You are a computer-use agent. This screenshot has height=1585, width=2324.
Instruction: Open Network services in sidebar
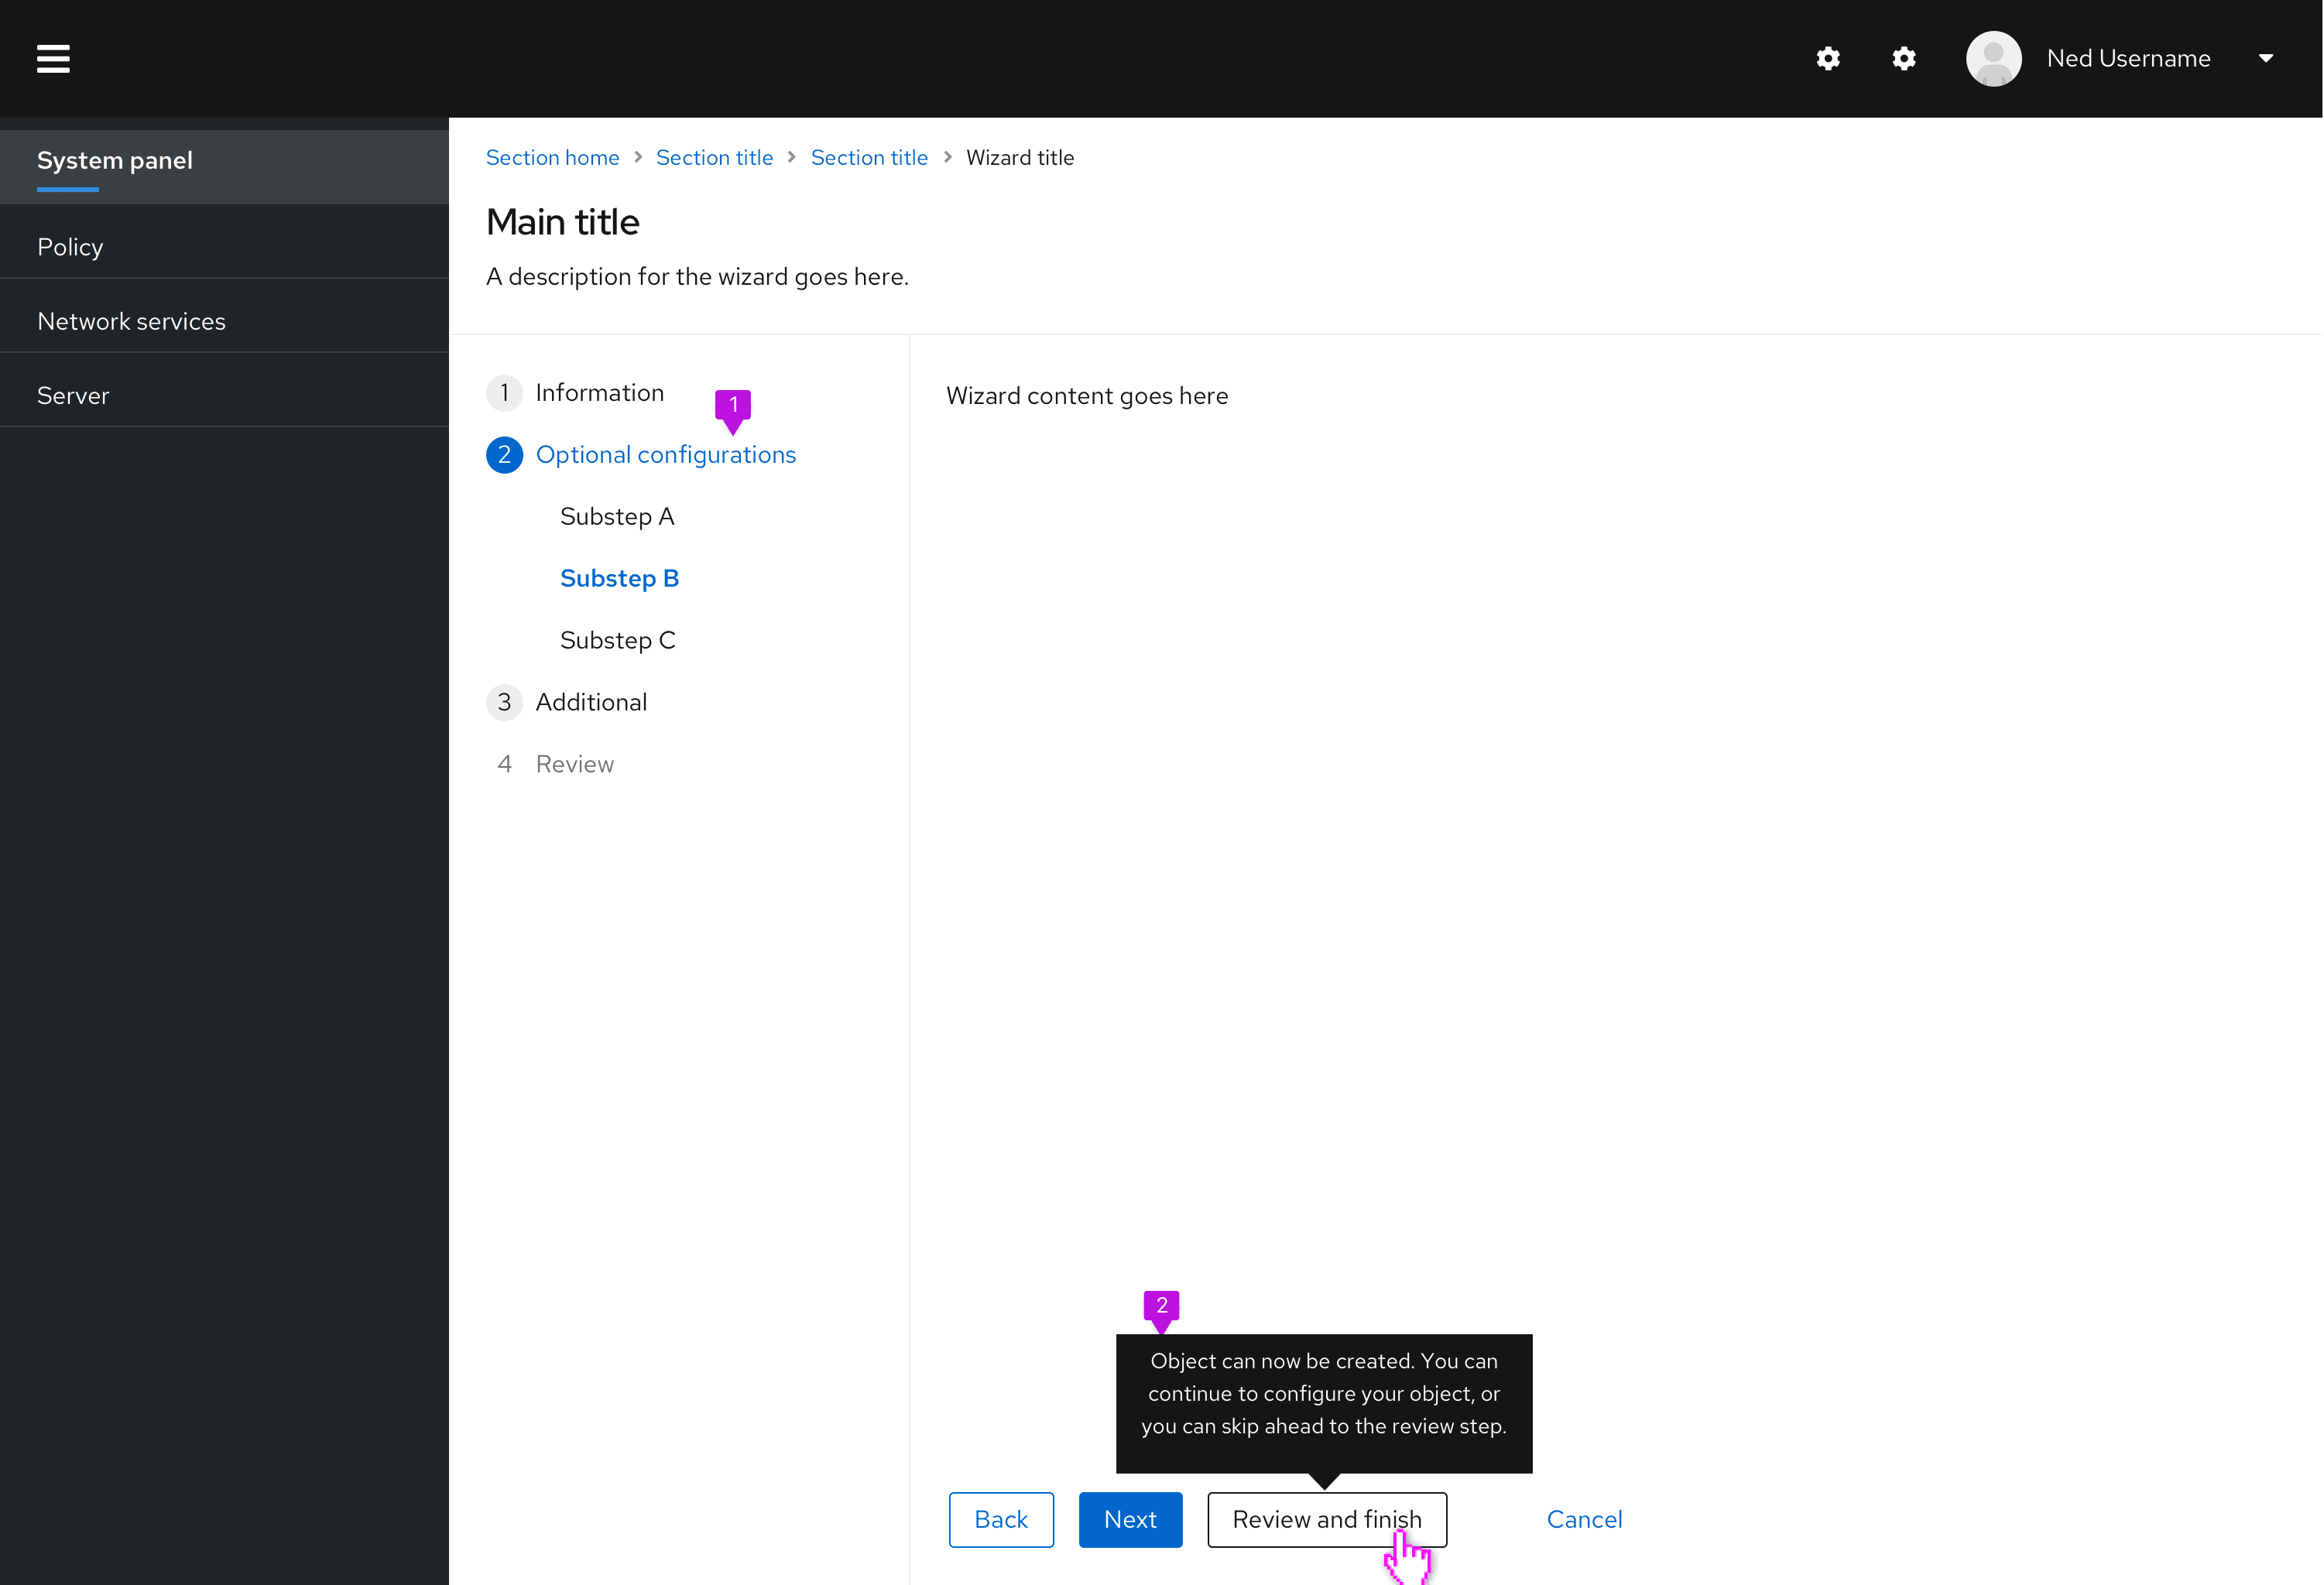(x=131, y=321)
